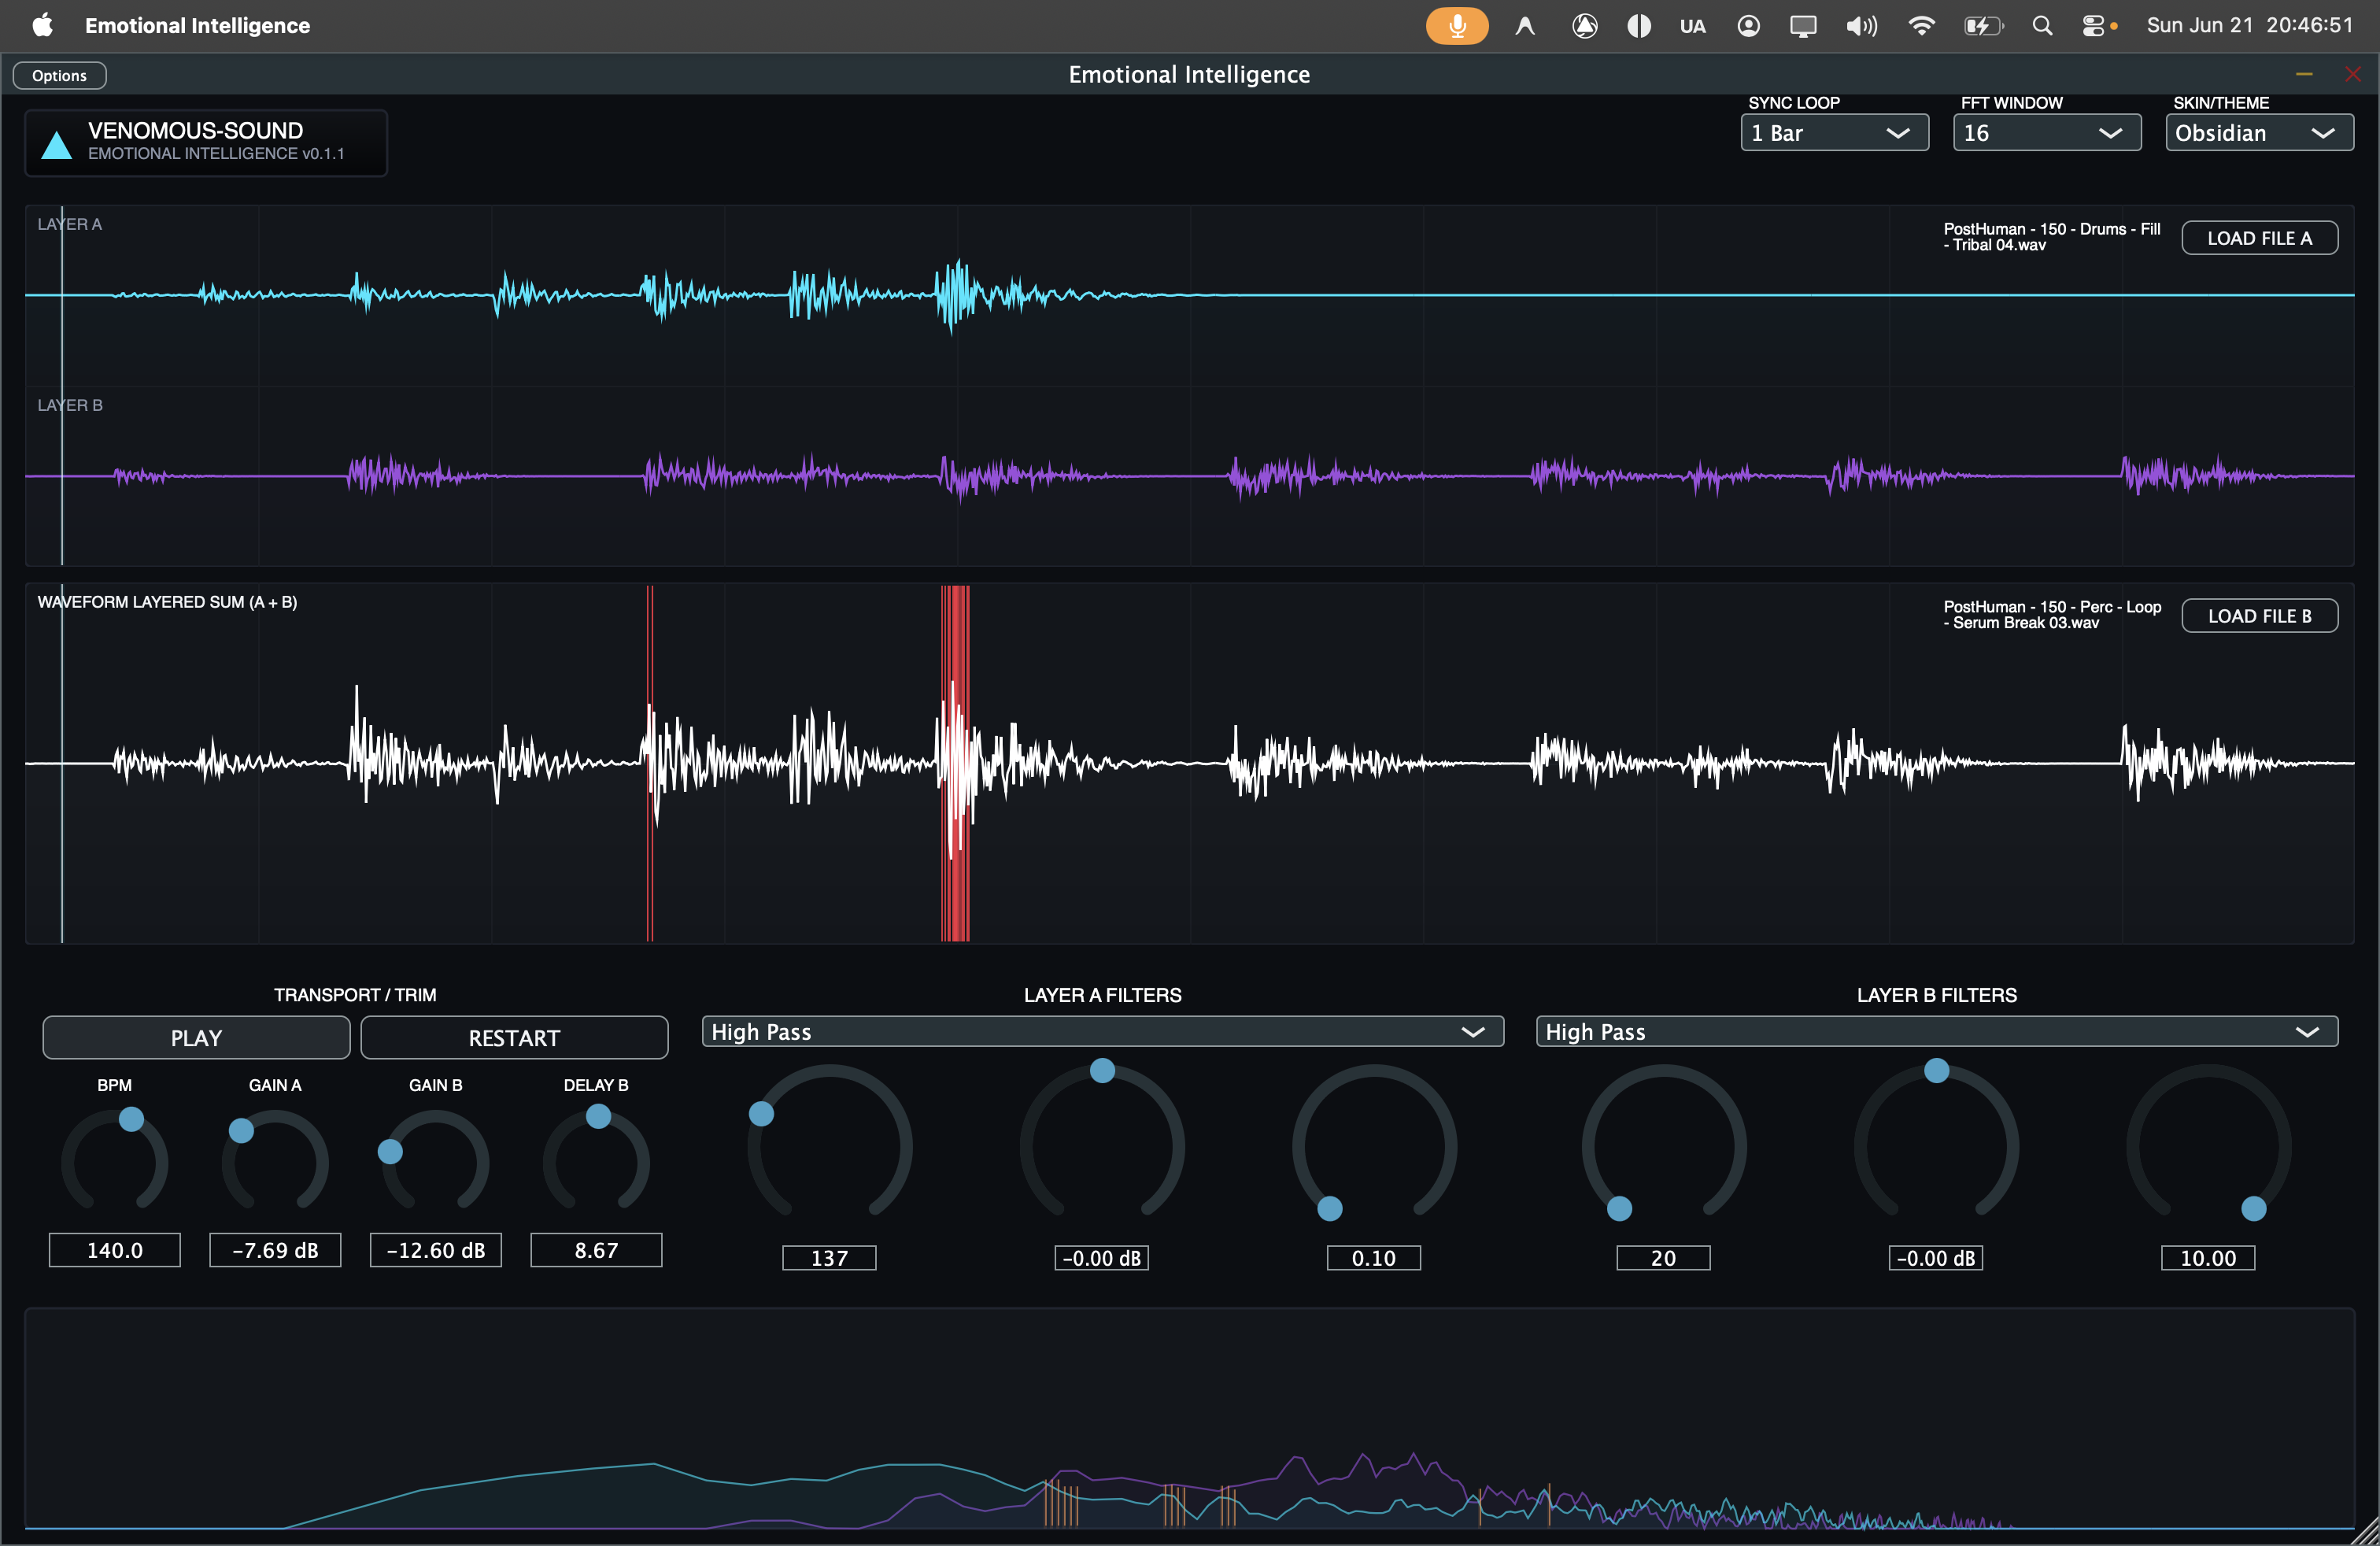Open Spotlight search magnifier icon
This screenshot has width=2380, height=1546.
[x=2042, y=26]
